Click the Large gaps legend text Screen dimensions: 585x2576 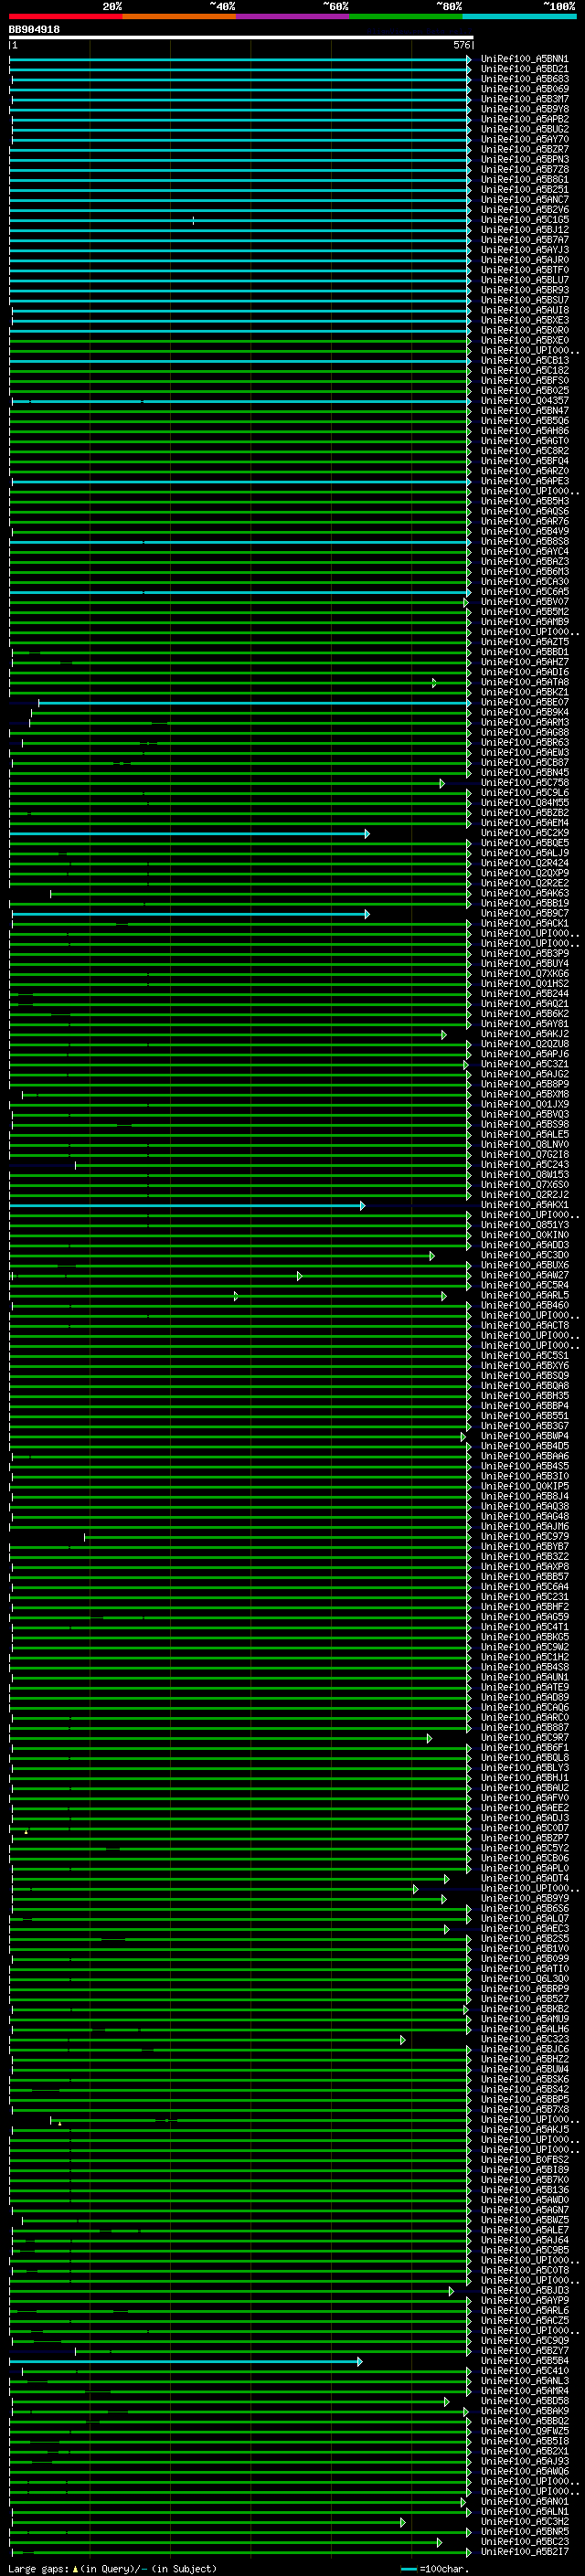[112, 2569]
